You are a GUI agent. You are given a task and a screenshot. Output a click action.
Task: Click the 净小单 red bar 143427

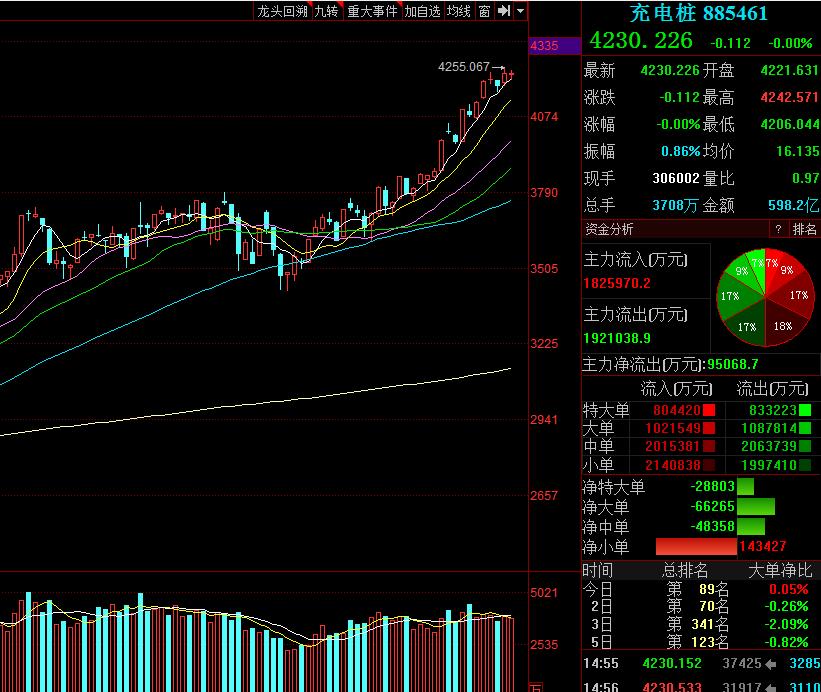(x=696, y=546)
